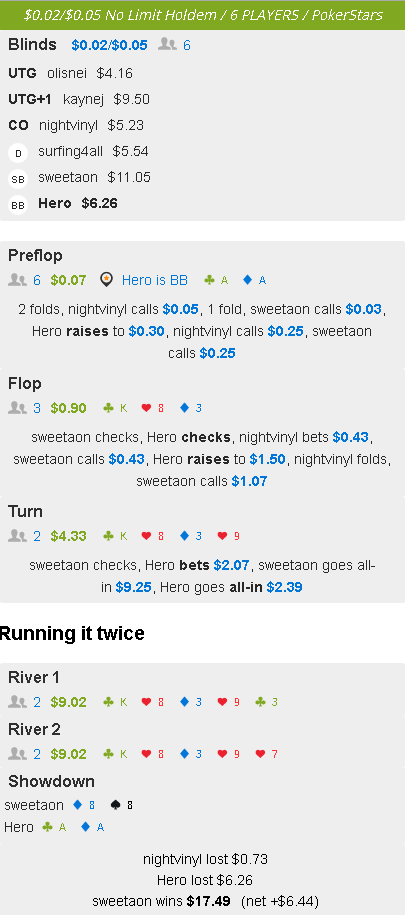Click the dealer button icon beside surfing4all
Viewport: 405px width, 915px height.
tap(18, 153)
